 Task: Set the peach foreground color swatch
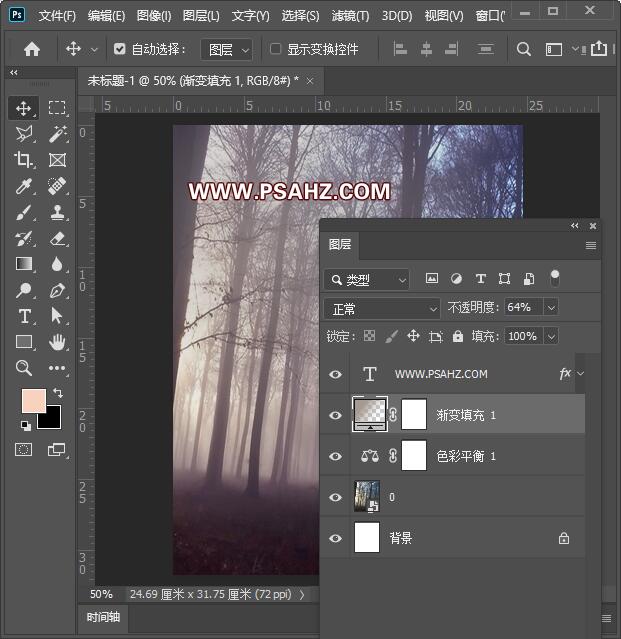pos(32,399)
